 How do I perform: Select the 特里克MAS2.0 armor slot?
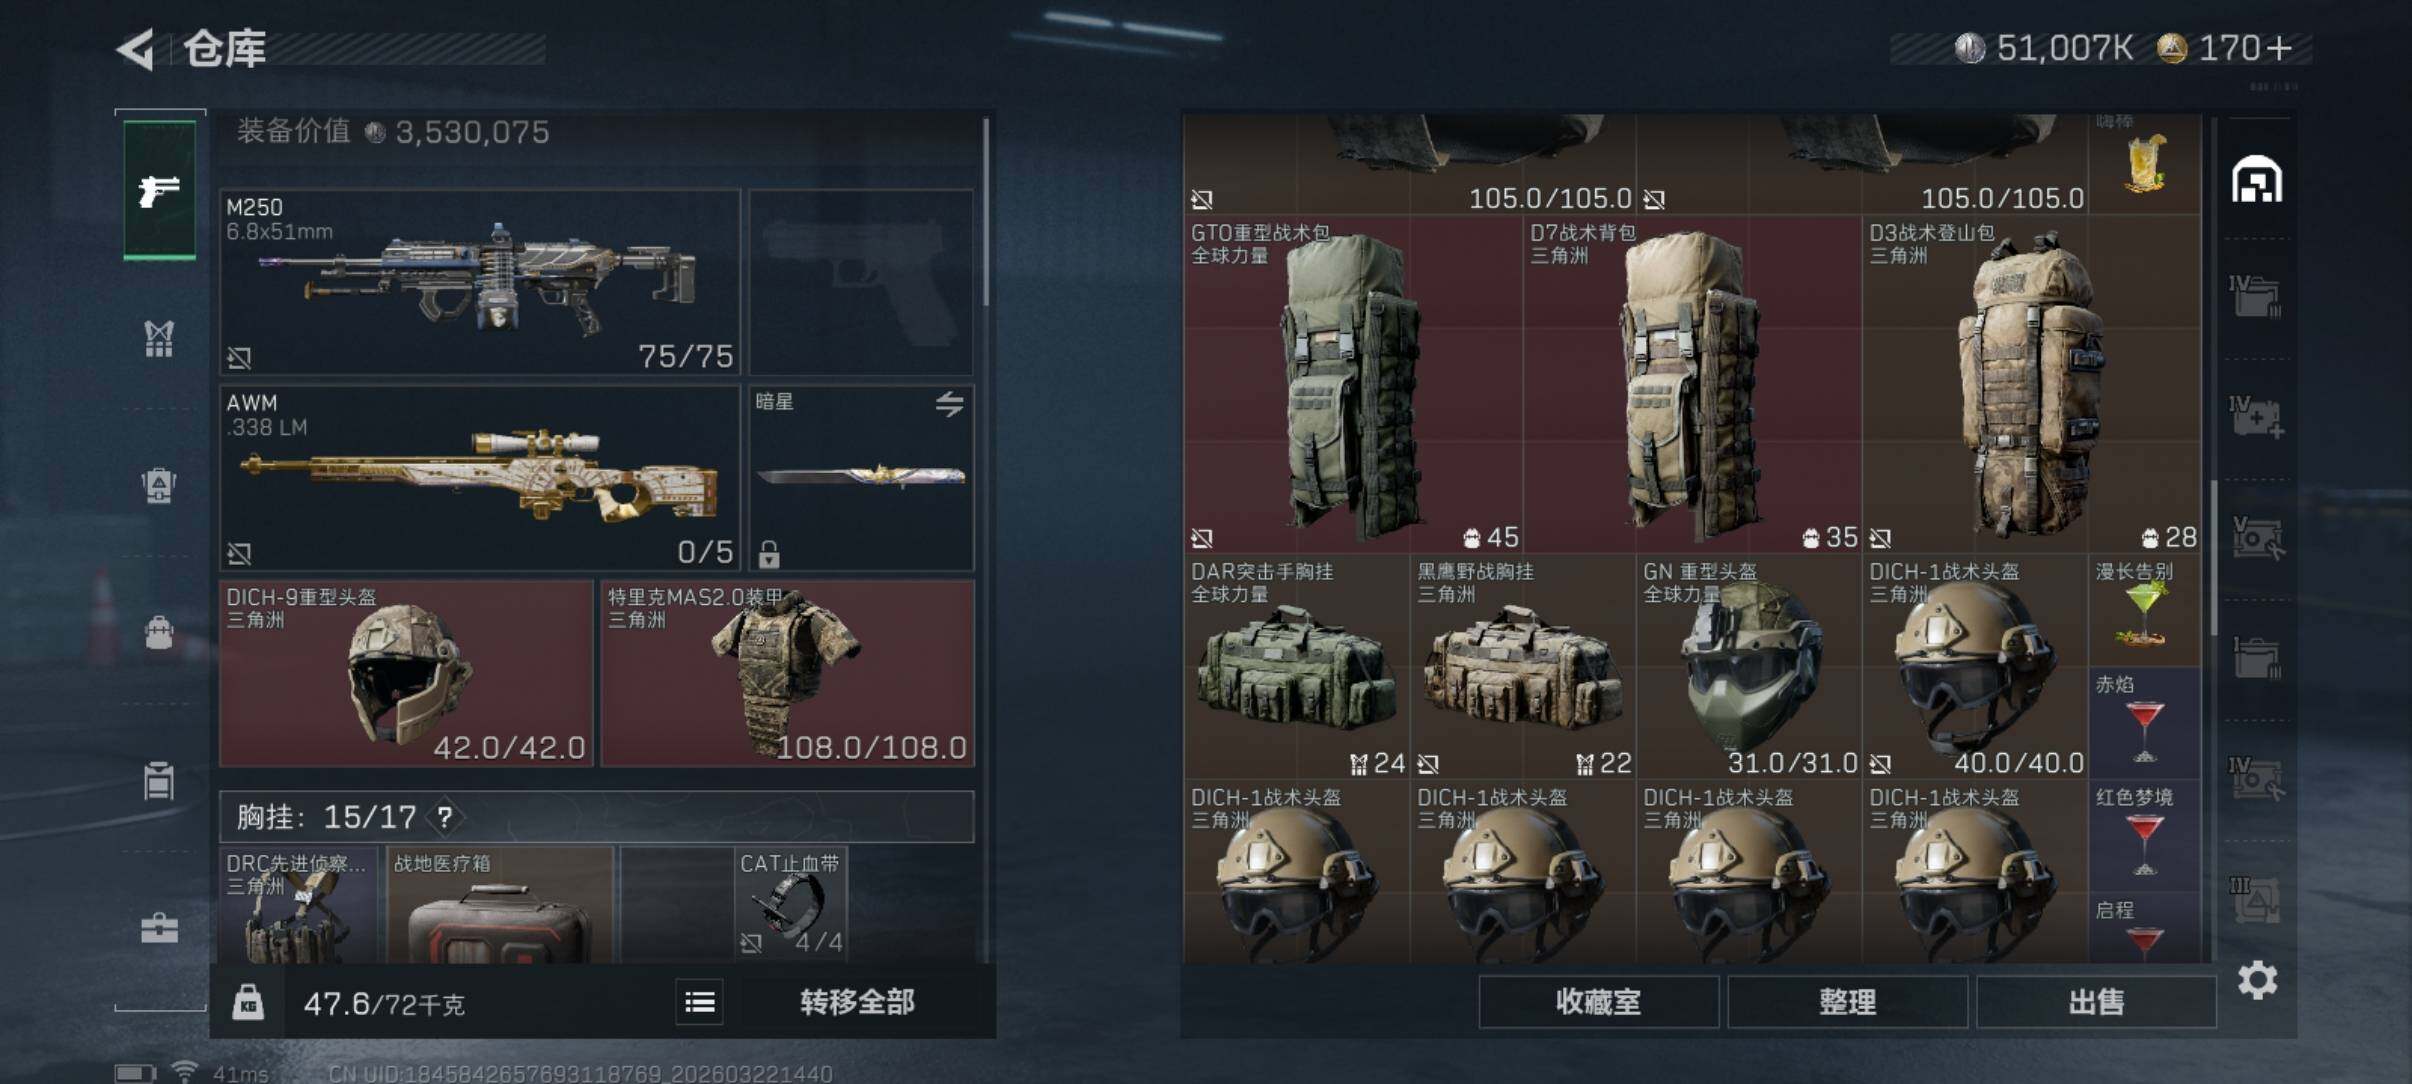pos(788,674)
